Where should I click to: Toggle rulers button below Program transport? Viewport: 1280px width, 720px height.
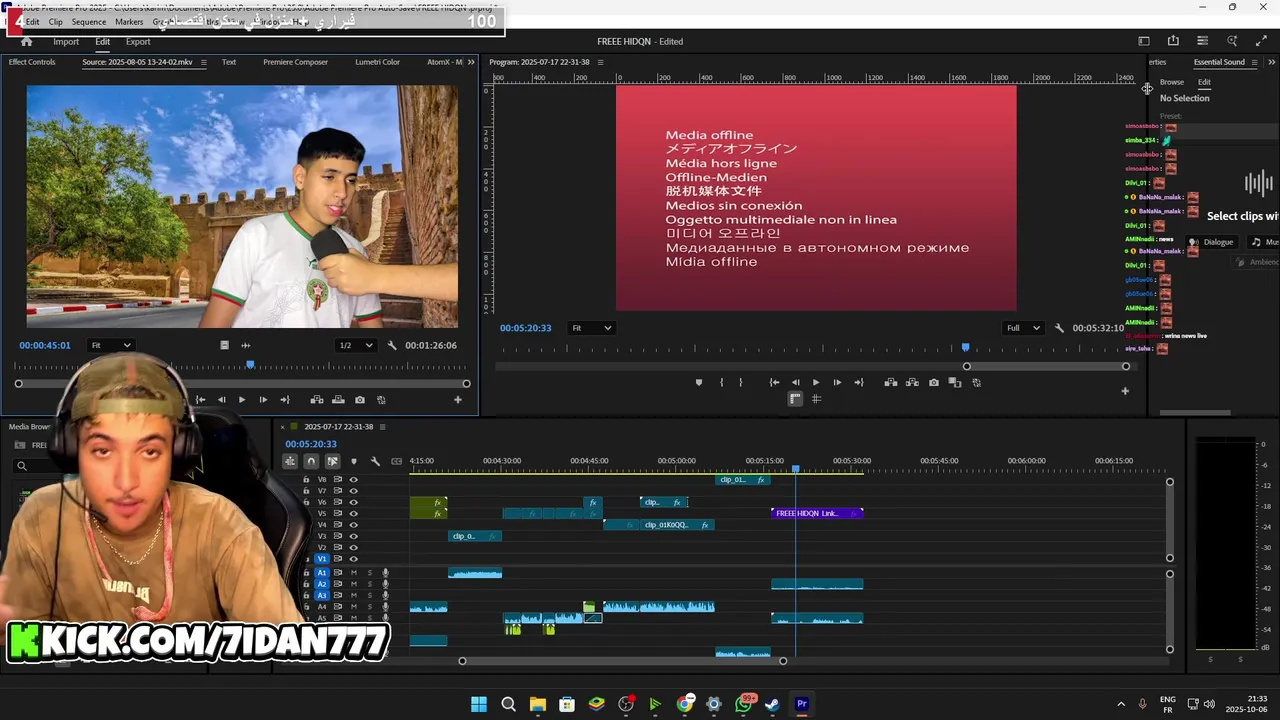[795, 399]
